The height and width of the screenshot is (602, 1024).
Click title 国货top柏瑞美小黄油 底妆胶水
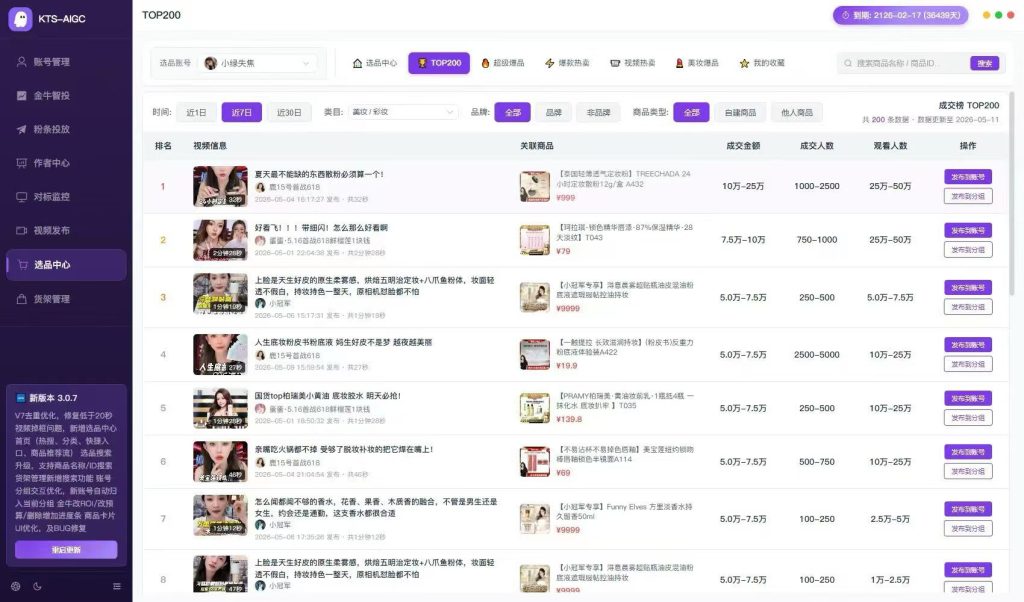328,396
